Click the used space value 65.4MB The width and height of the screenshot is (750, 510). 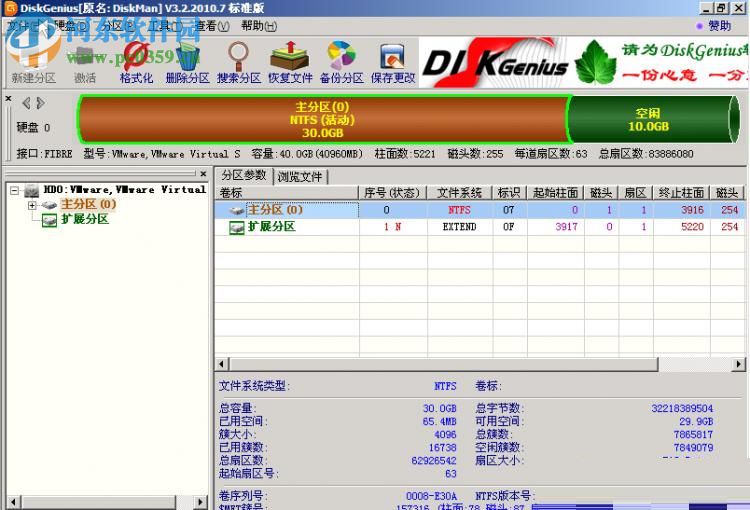pyautogui.click(x=439, y=421)
